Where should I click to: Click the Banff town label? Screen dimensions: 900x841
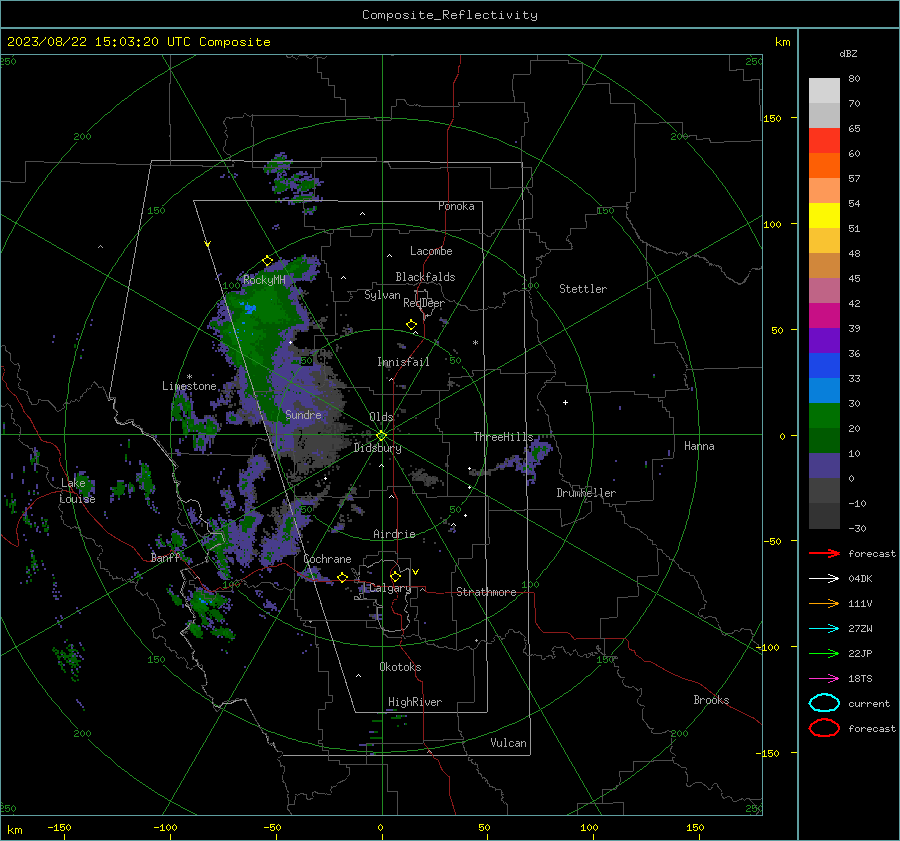[x=165, y=557]
